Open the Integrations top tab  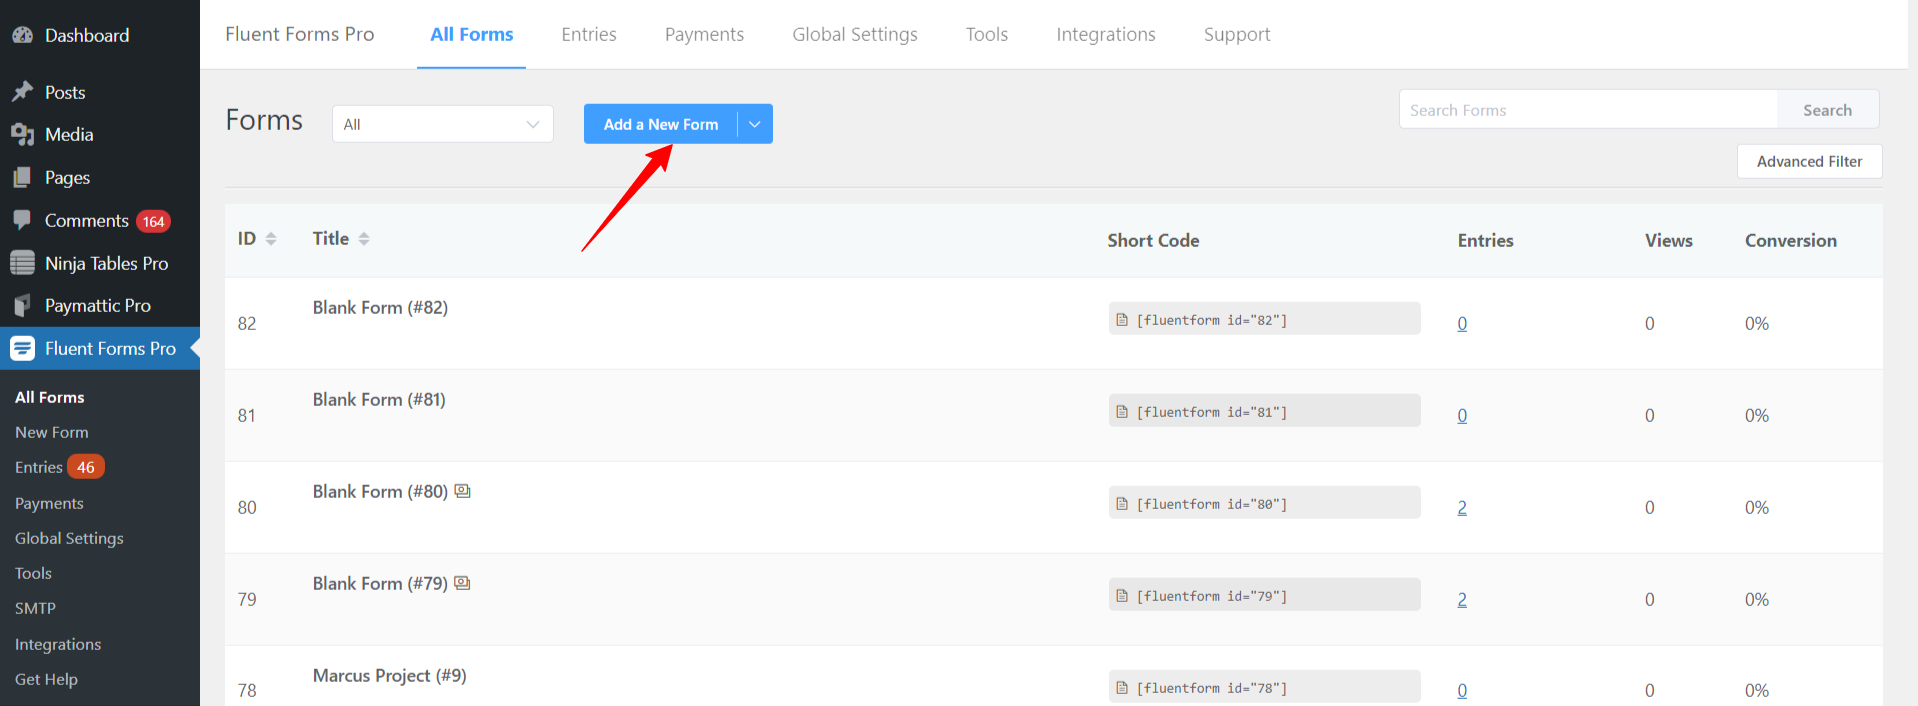coord(1106,34)
